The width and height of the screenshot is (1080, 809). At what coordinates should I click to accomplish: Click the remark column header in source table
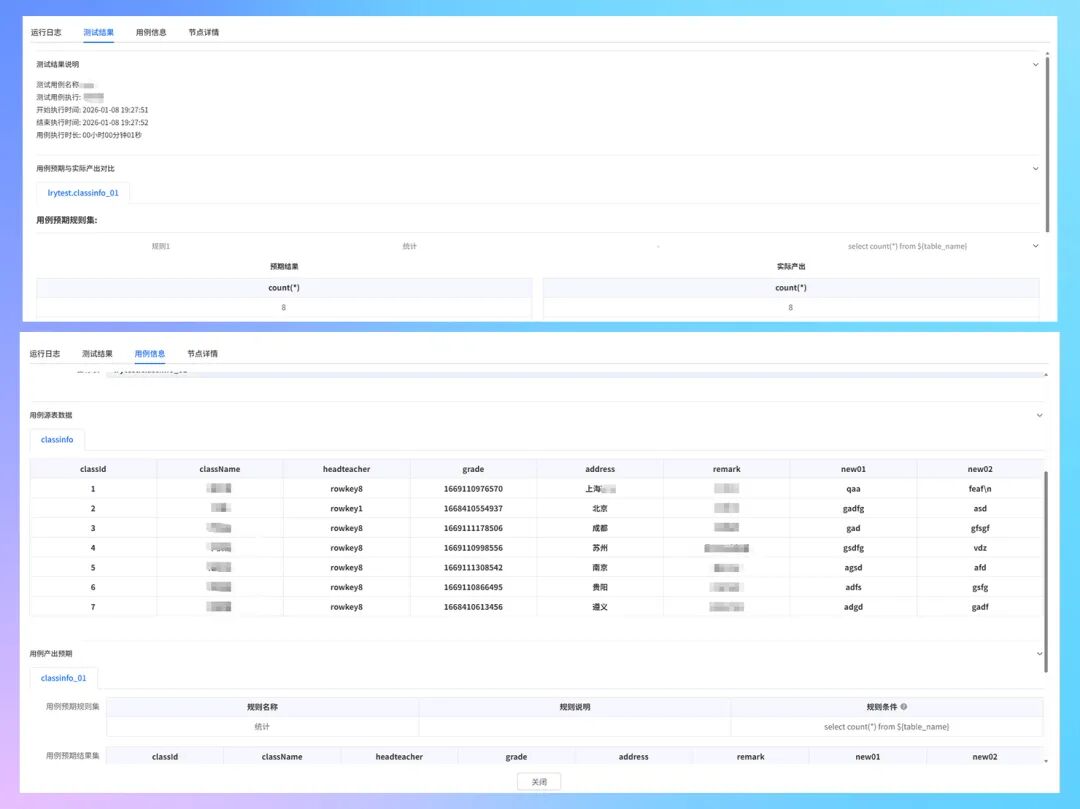click(727, 469)
